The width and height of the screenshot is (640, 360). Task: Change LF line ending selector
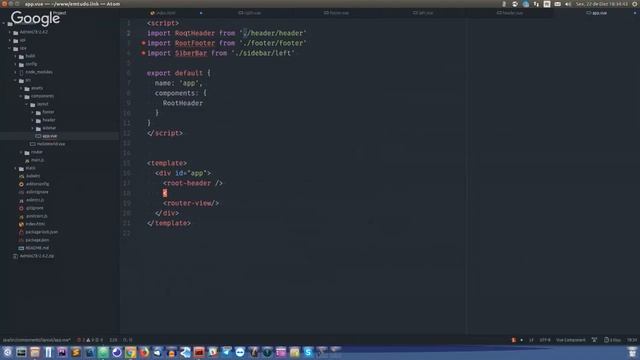pyautogui.click(x=531, y=340)
